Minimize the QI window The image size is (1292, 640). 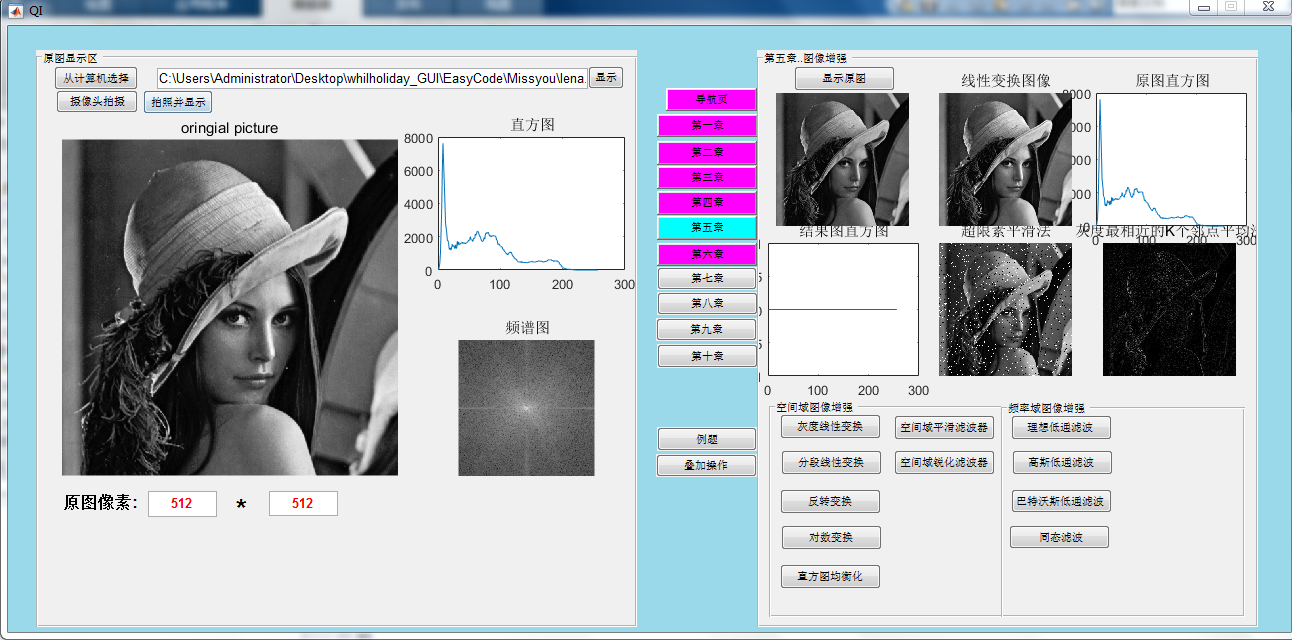point(1203,7)
